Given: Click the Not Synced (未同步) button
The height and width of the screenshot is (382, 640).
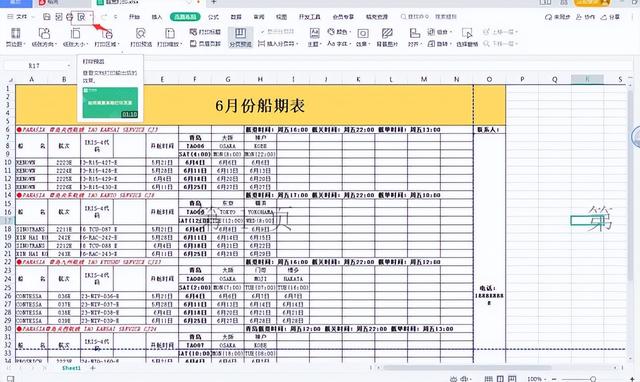Looking at the screenshot, I should pyautogui.click(x=558, y=17).
